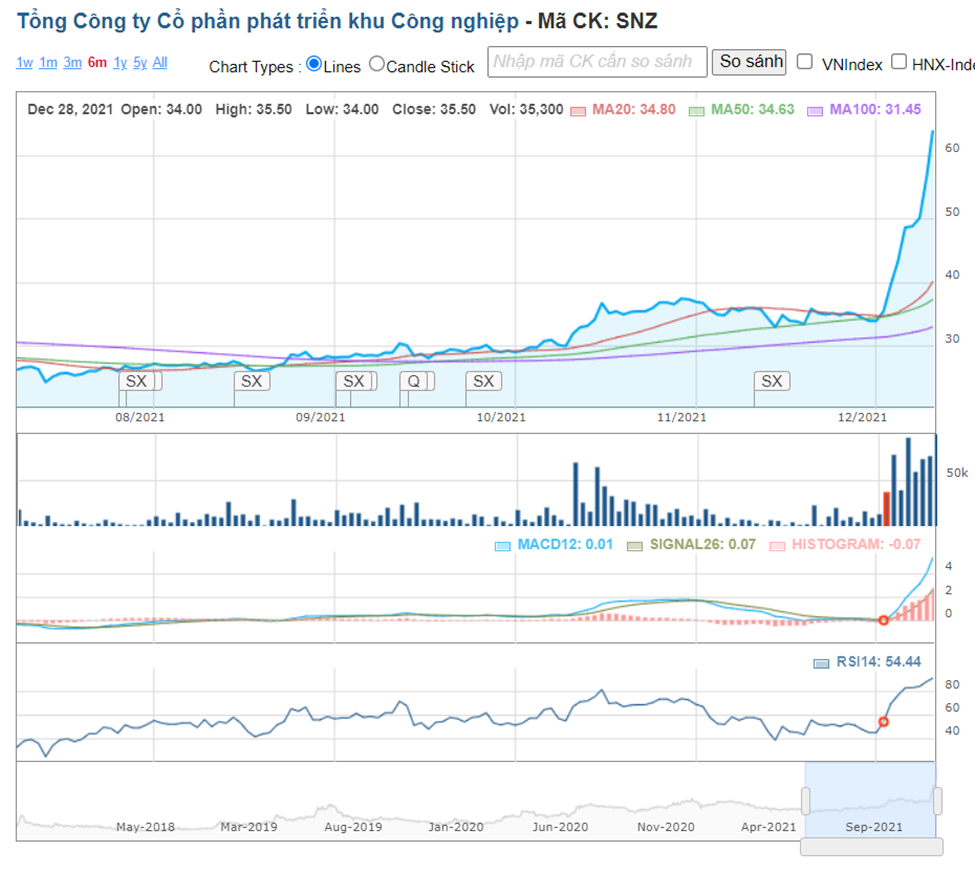Click the left handle of the range navigator
Viewport: 975px width, 873px height.
point(805,800)
